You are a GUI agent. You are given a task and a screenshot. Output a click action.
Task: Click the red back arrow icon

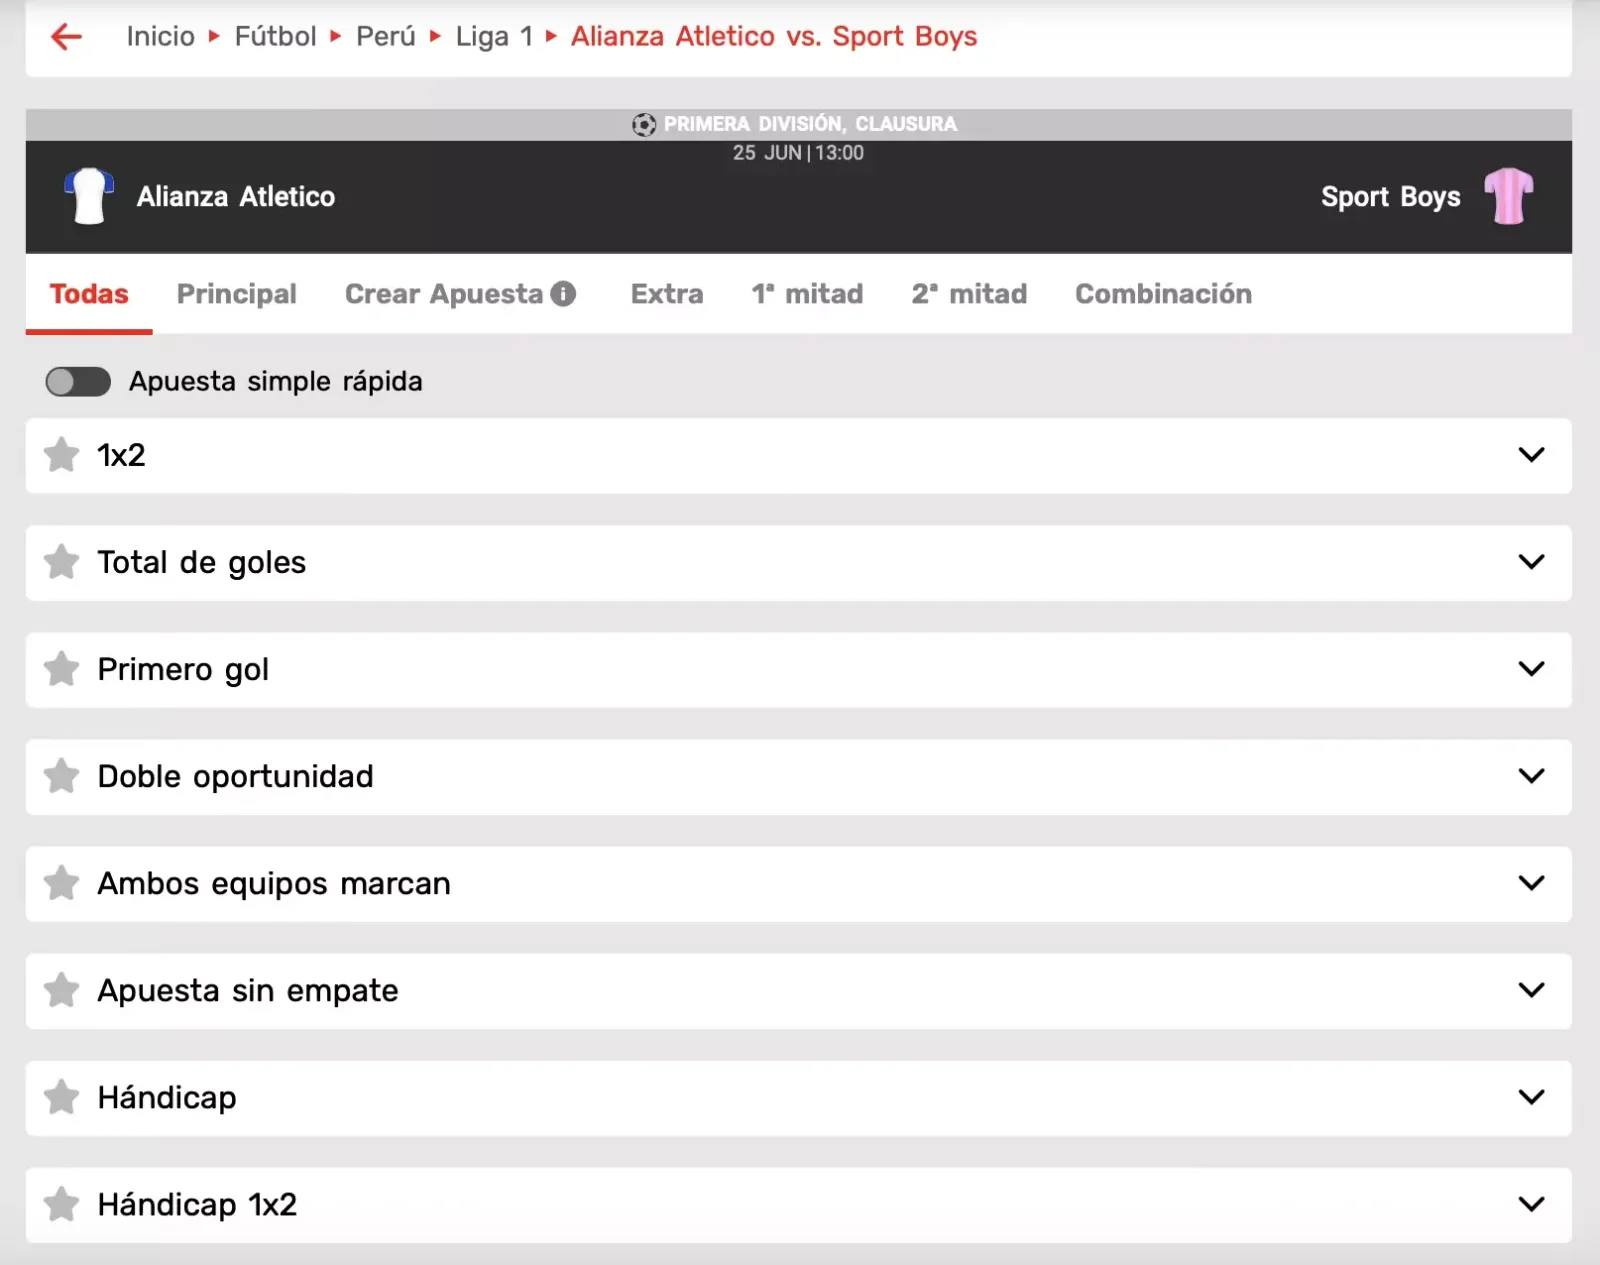tap(66, 37)
